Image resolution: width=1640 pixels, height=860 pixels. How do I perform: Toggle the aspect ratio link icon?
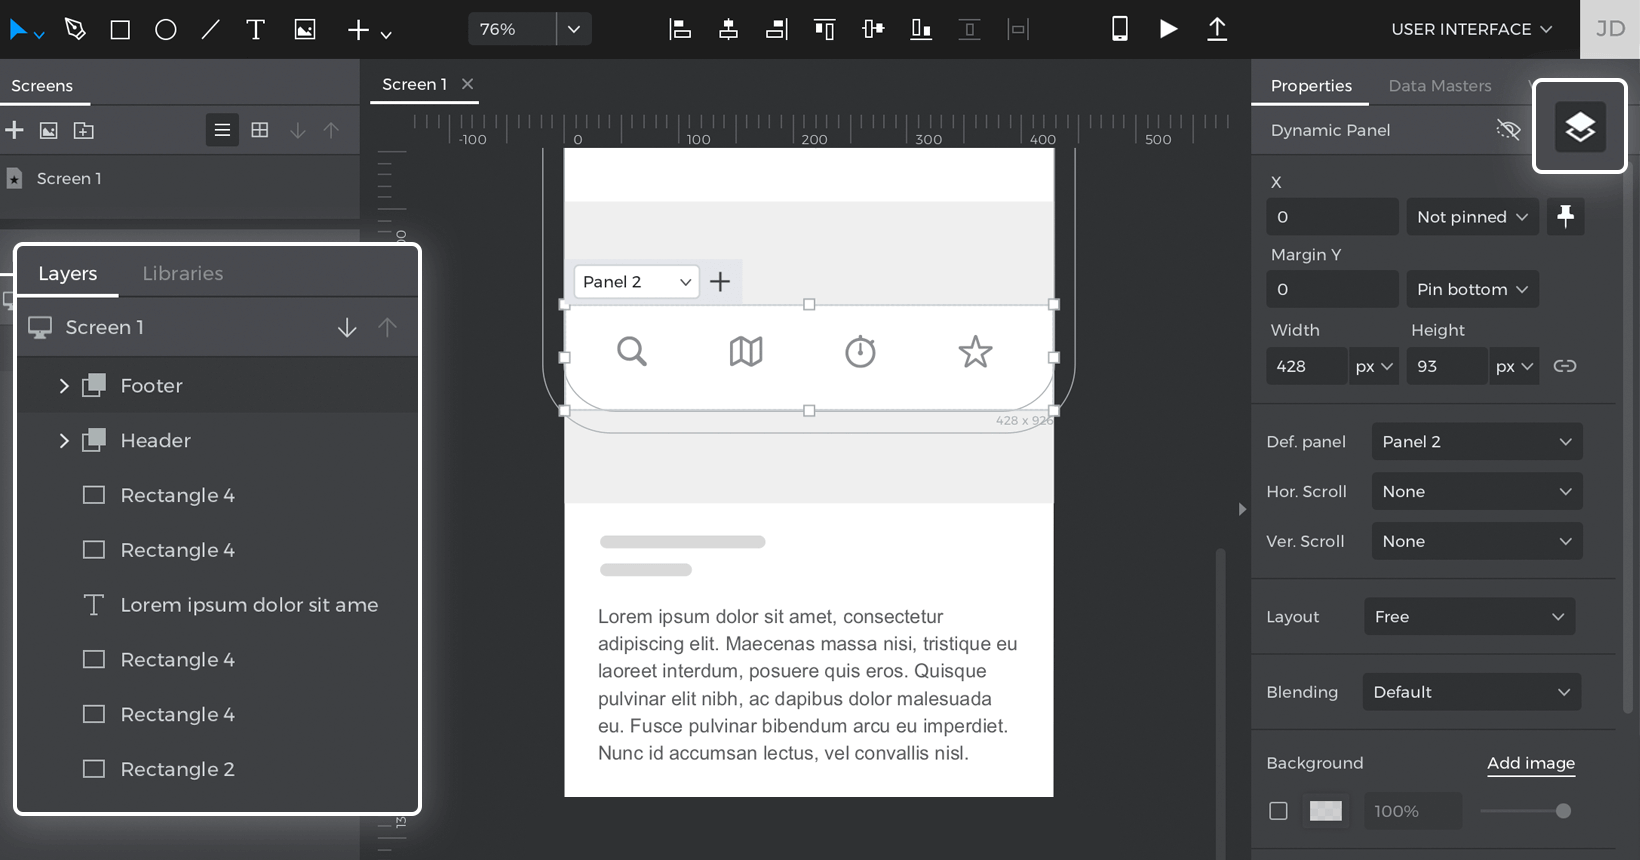point(1565,366)
